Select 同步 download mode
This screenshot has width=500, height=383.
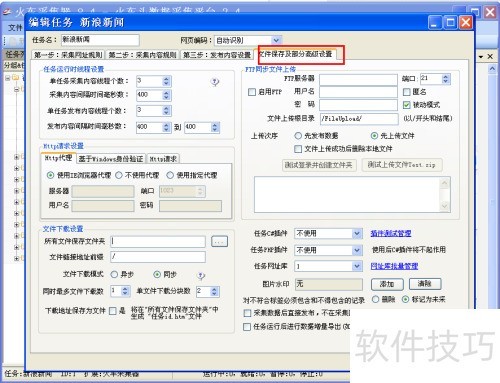tap(157, 274)
